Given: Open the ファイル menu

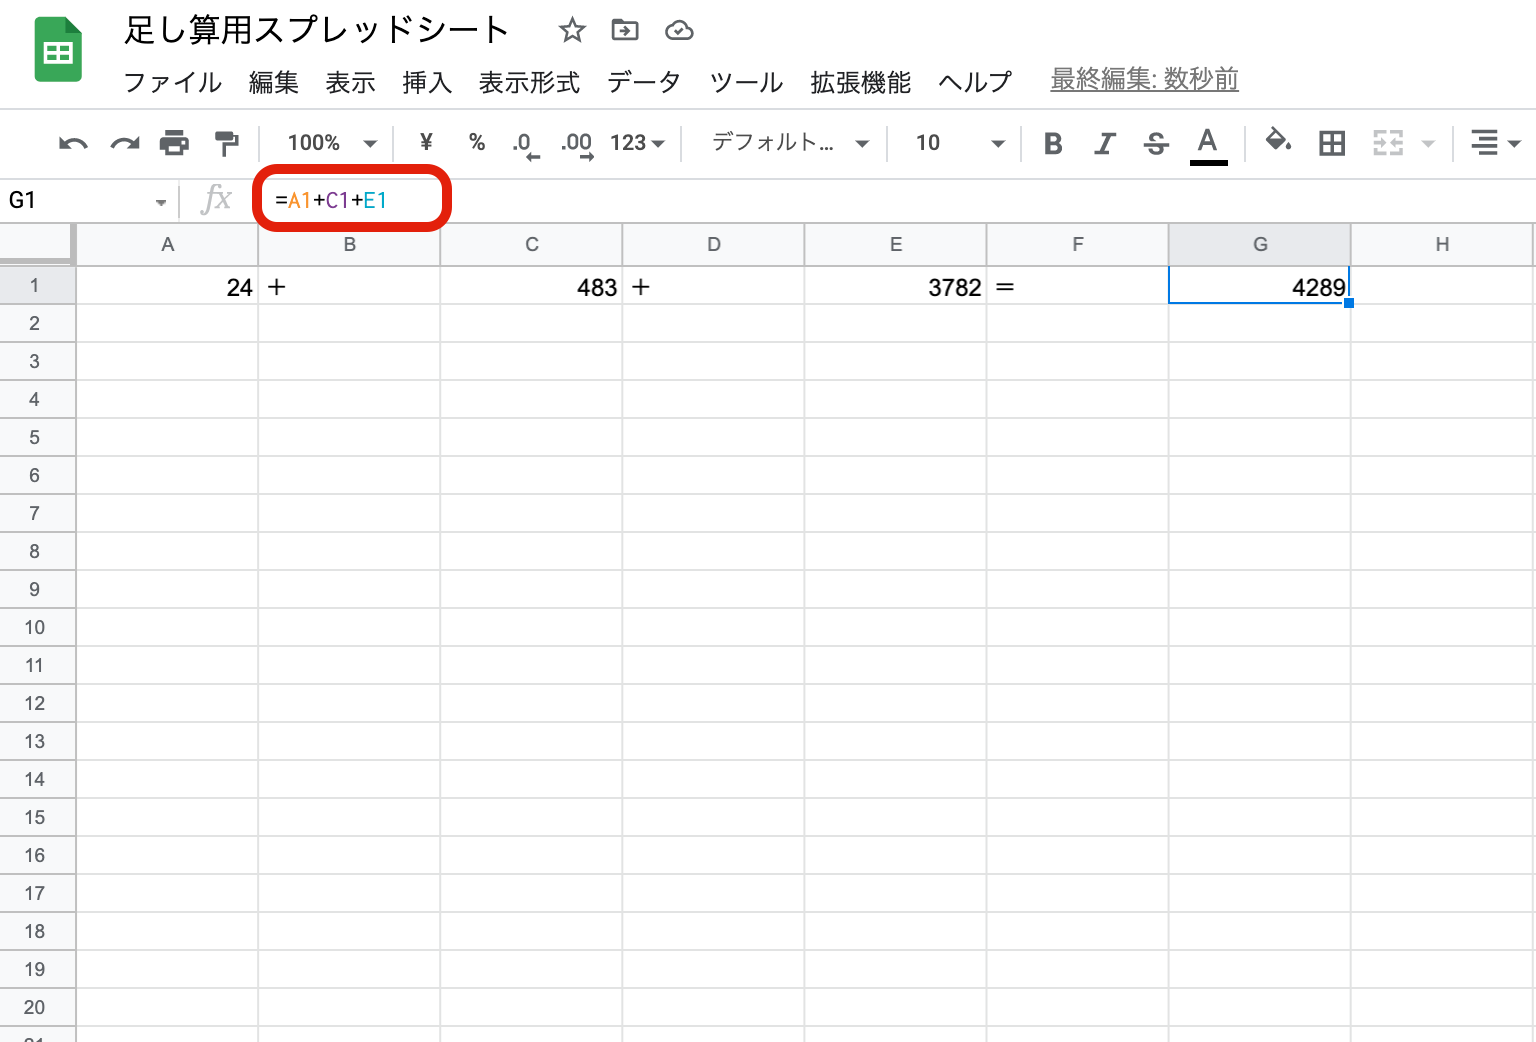Looking at the screenshot, I should (172, 82).
